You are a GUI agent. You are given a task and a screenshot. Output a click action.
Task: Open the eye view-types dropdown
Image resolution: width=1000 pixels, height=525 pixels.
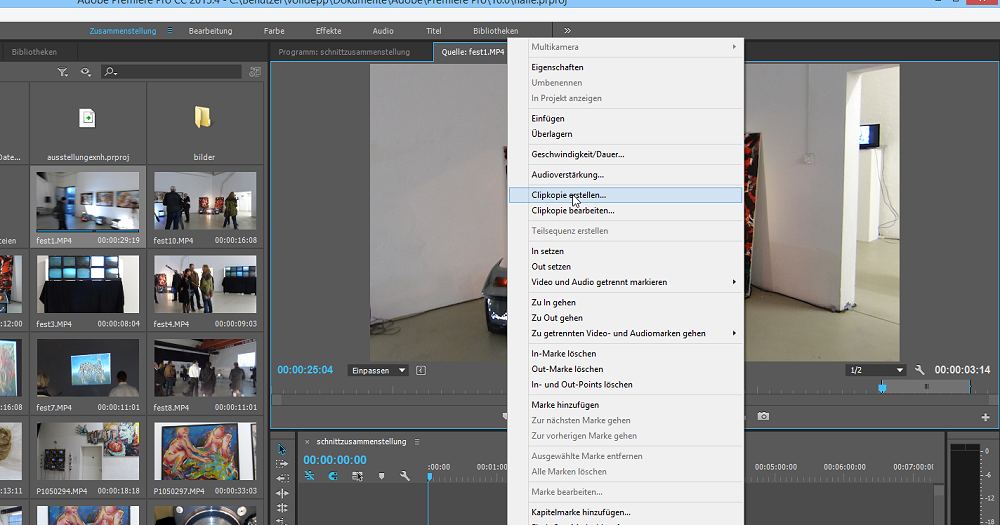click(x=85, y=72)
